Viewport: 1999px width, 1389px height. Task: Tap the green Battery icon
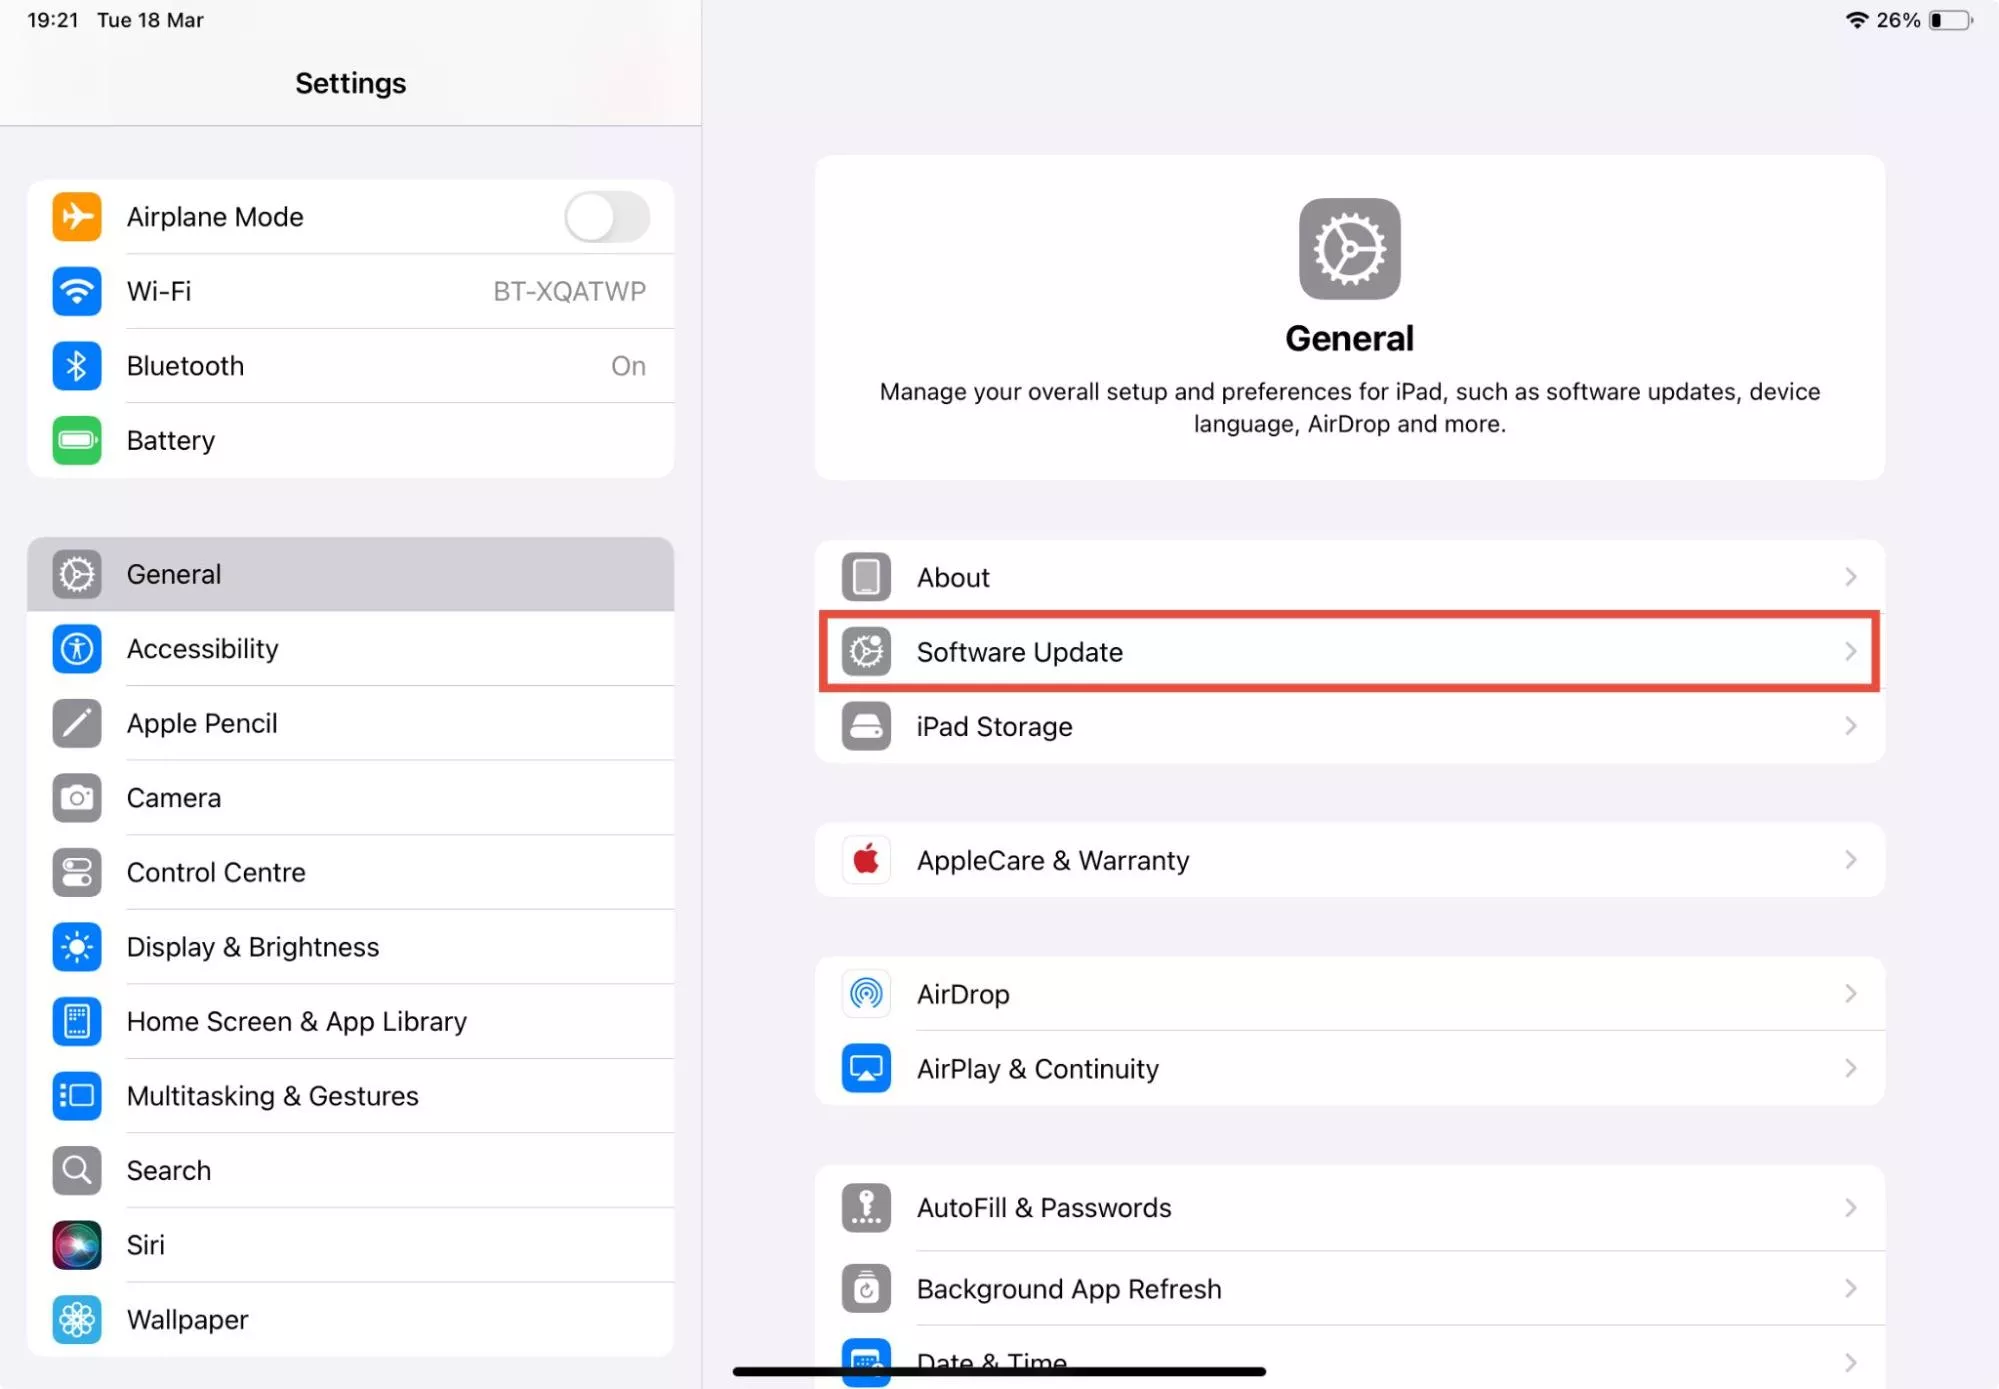coord(77,440)
